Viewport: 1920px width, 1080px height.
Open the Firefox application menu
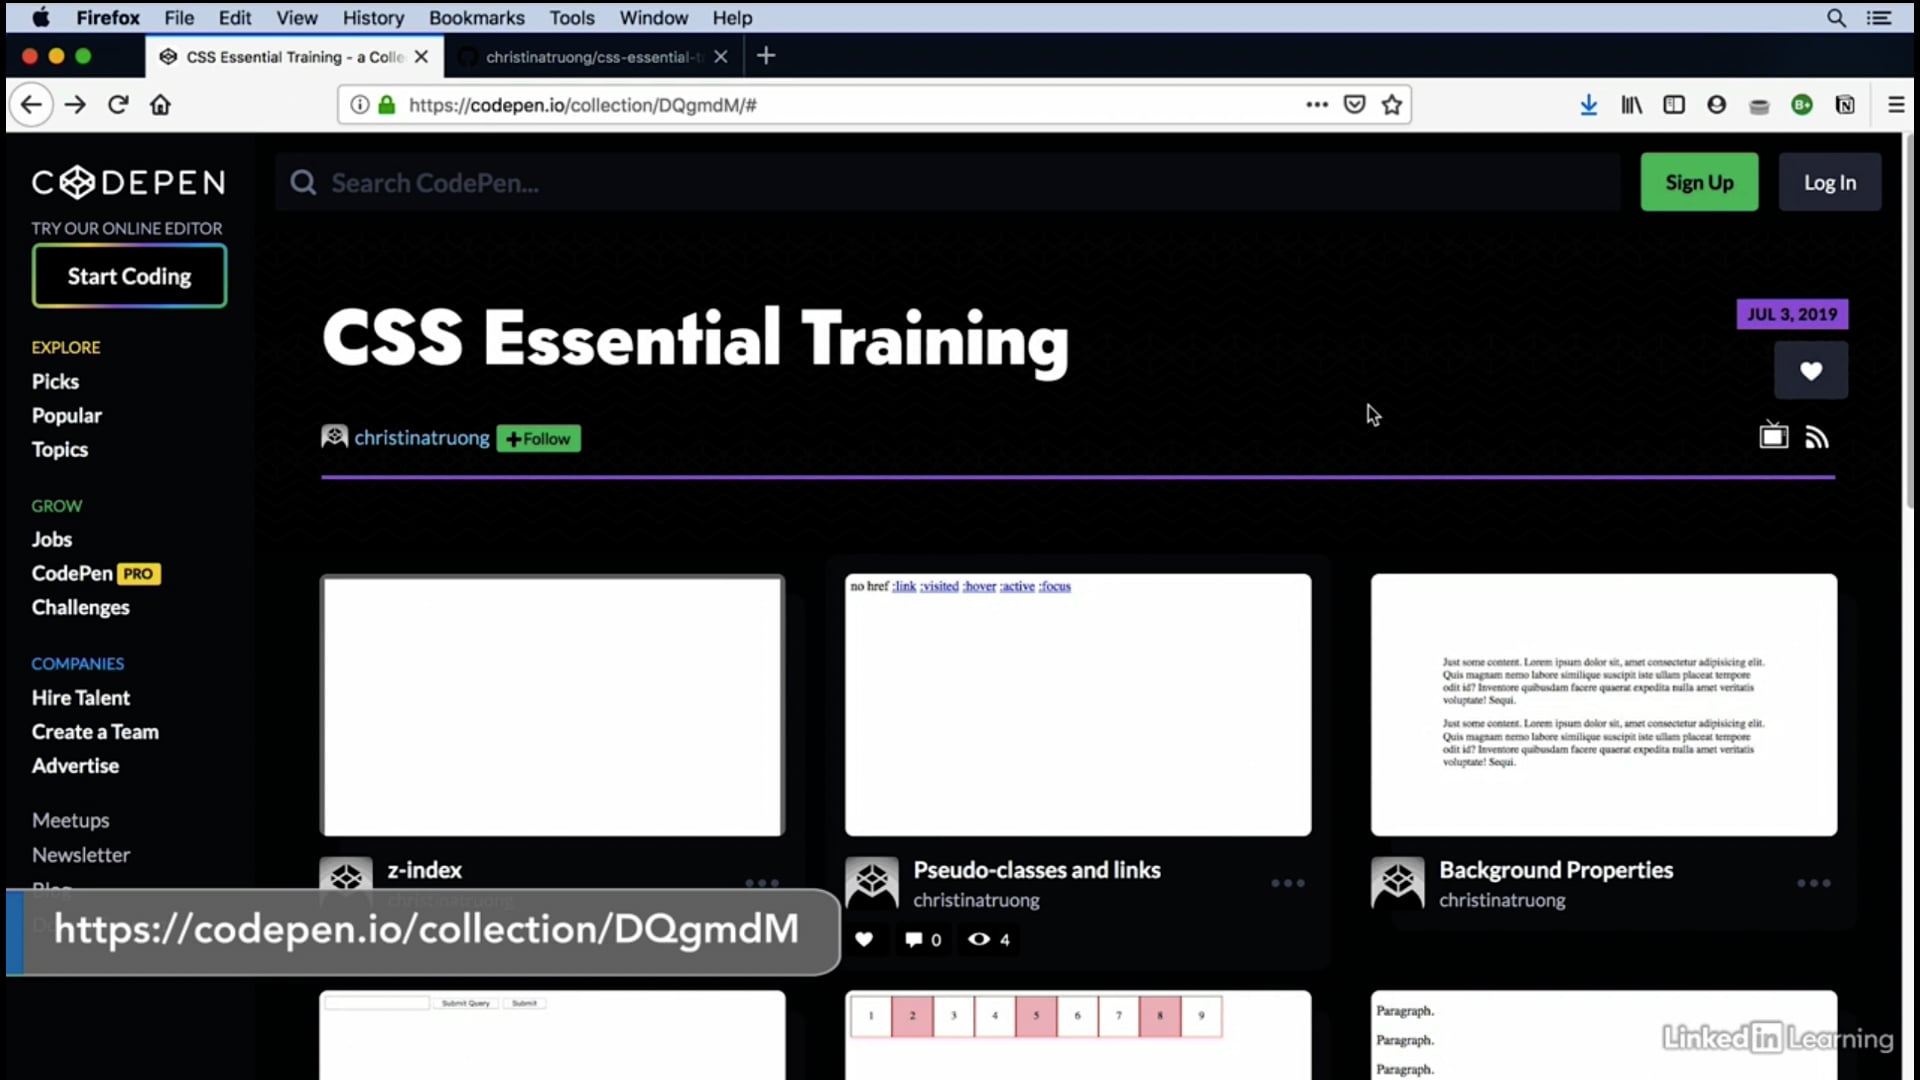(x=1896, y=104)
